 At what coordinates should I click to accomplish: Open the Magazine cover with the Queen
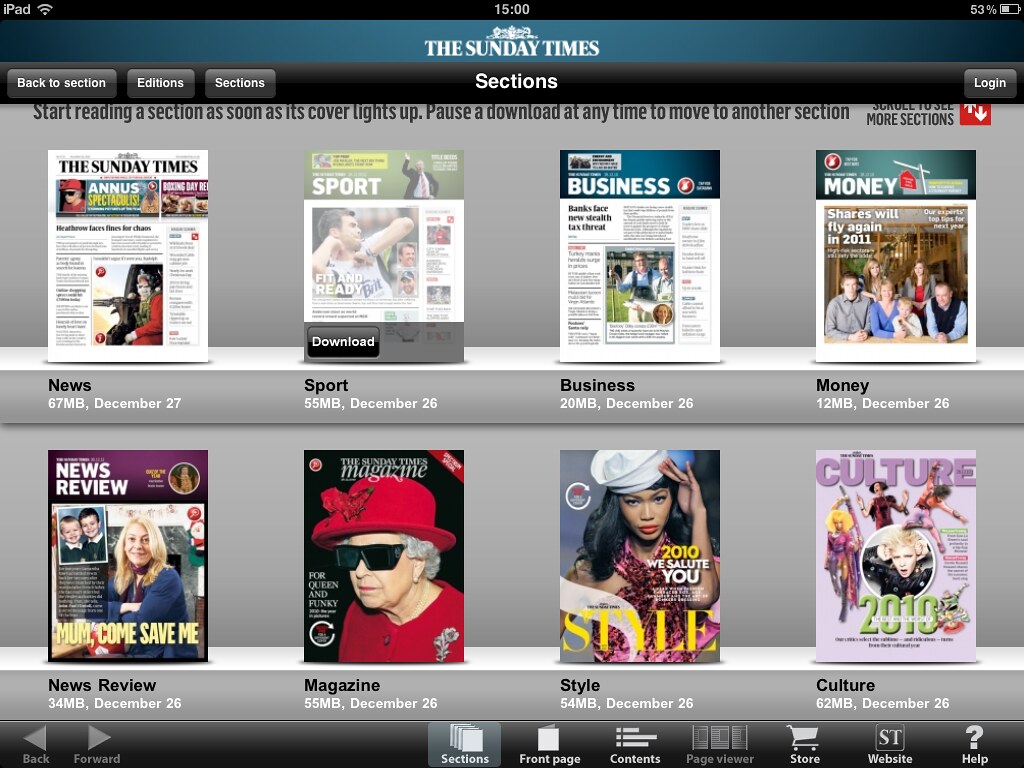click(x=384, y=556)
